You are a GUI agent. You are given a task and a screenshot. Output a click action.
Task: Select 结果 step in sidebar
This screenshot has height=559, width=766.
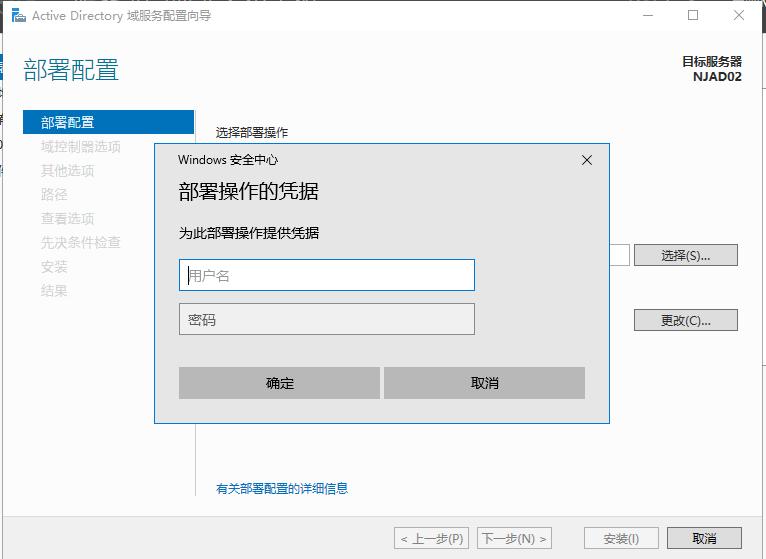(x=54, y=291)
